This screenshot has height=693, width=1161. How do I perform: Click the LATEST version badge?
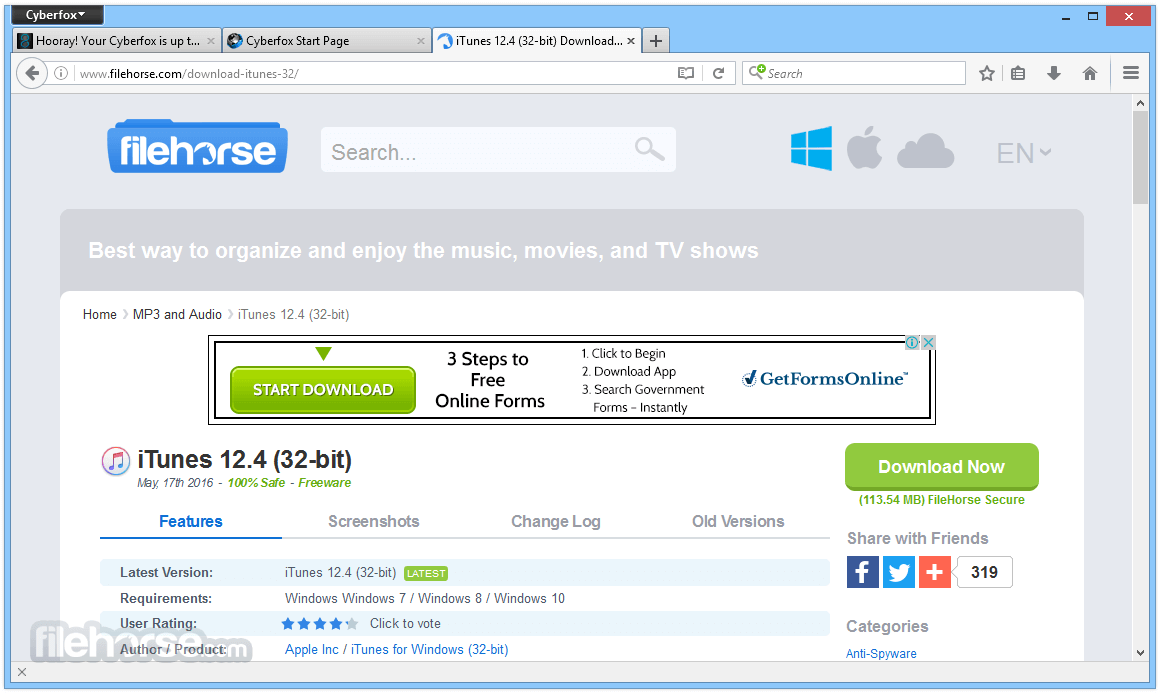pyautogui.click(x=426, y=573)
